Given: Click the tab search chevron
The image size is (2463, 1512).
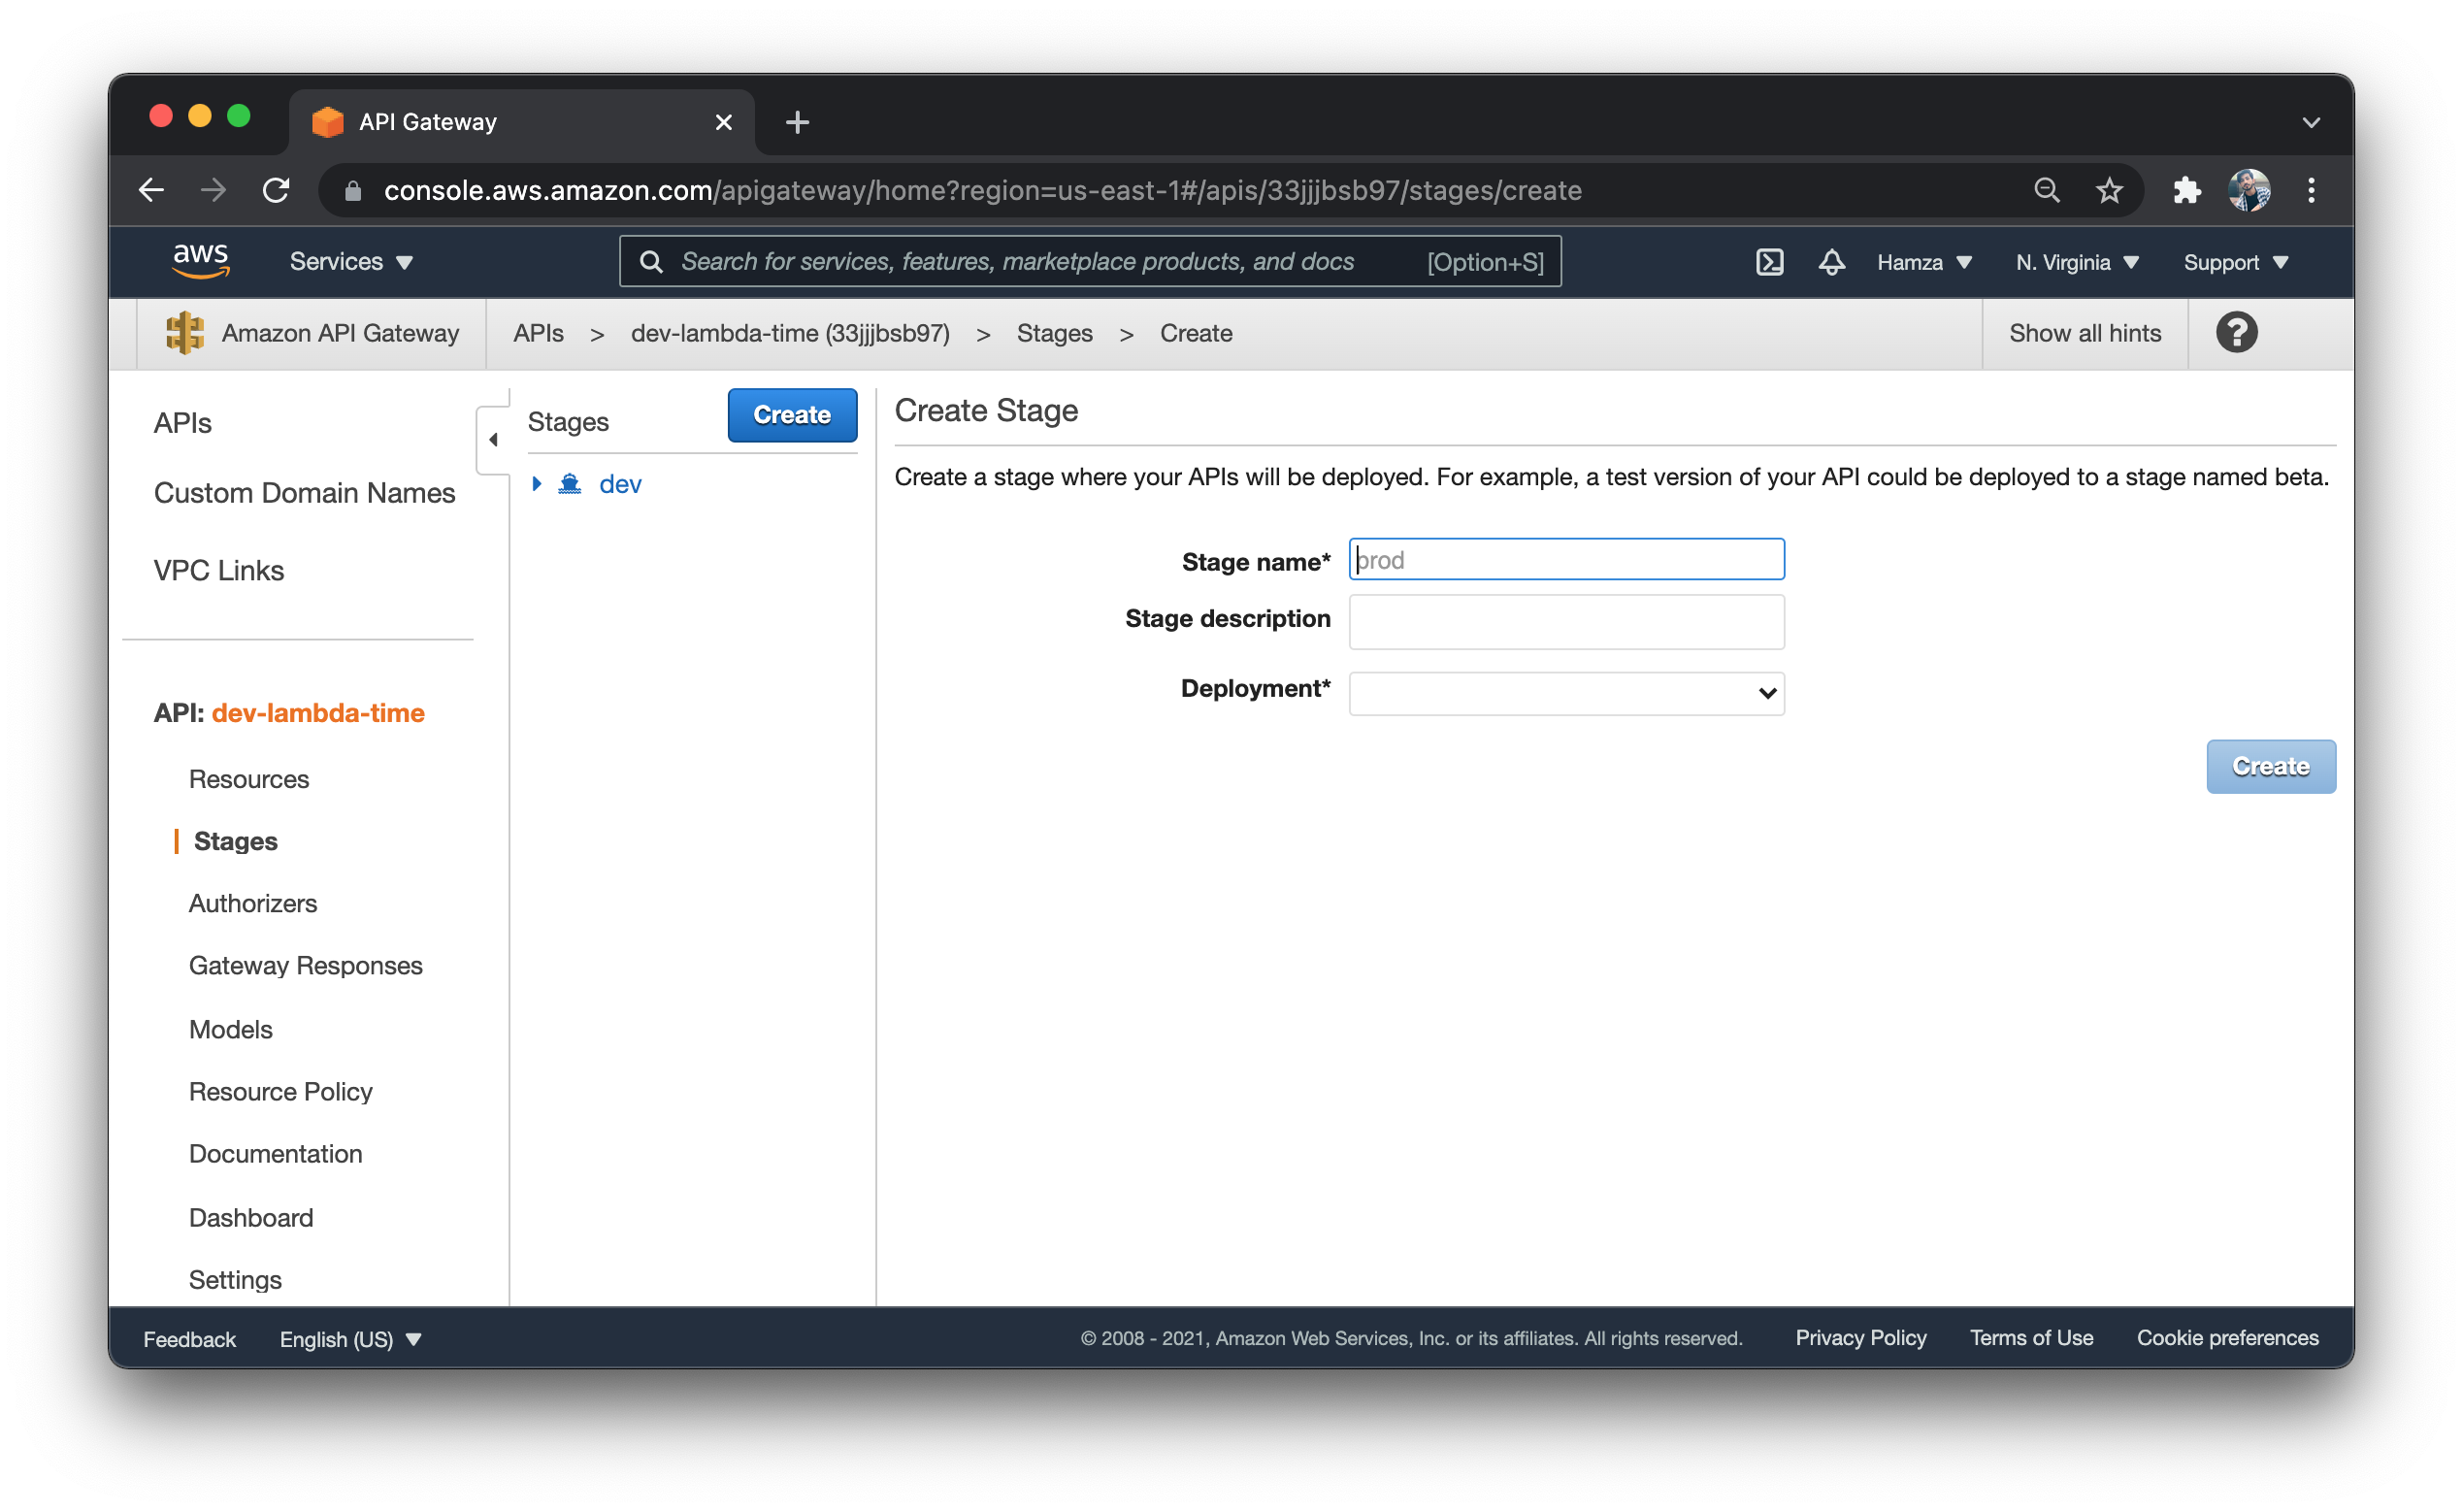Looking at the screenshot, I should point(2310,122).
